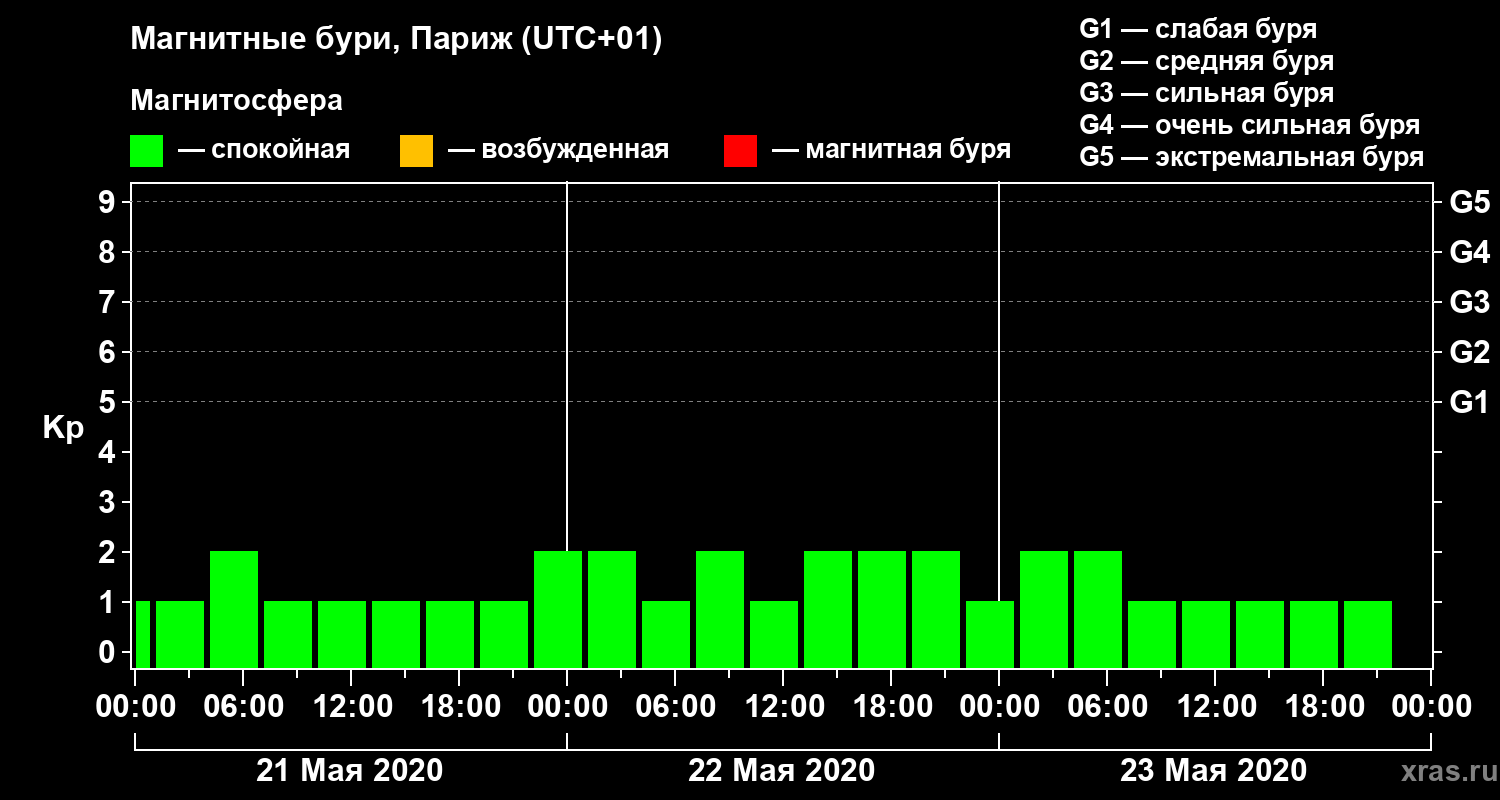Click the 'Магнитосфера' heading
This screenshot has width=1500, height=800.
pyautogui.click(x=236, y=101)
